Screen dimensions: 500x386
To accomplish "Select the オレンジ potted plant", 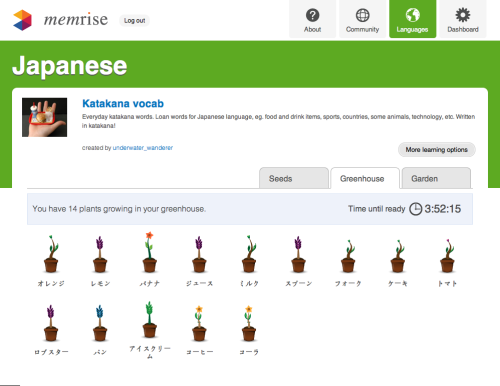I will (x=51, y=254).
